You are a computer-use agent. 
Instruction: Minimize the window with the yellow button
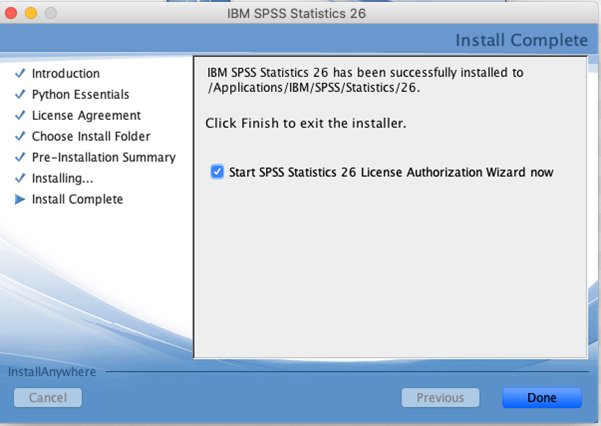31,13
